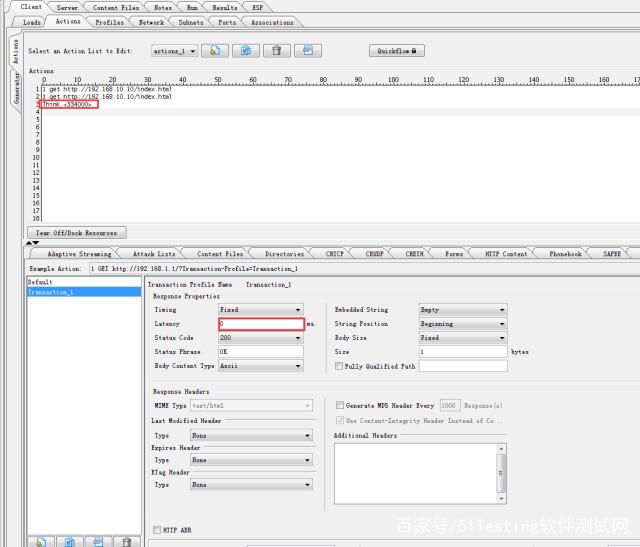Open the Quickflow button
This screenshot has height=547, width=640.
click(x=397, y=51)
